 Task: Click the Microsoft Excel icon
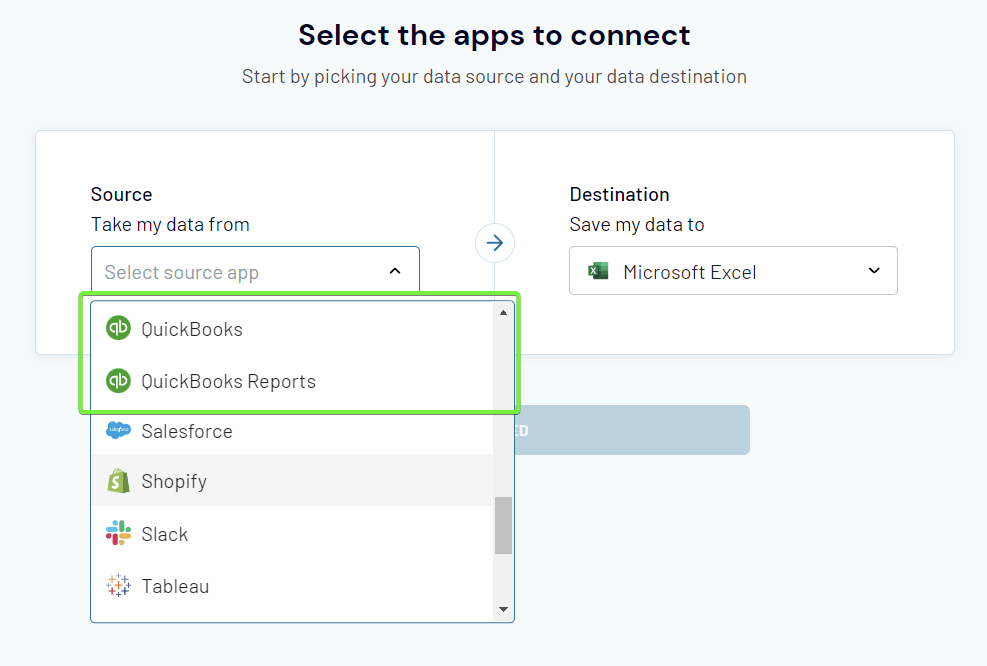(598, 271)
